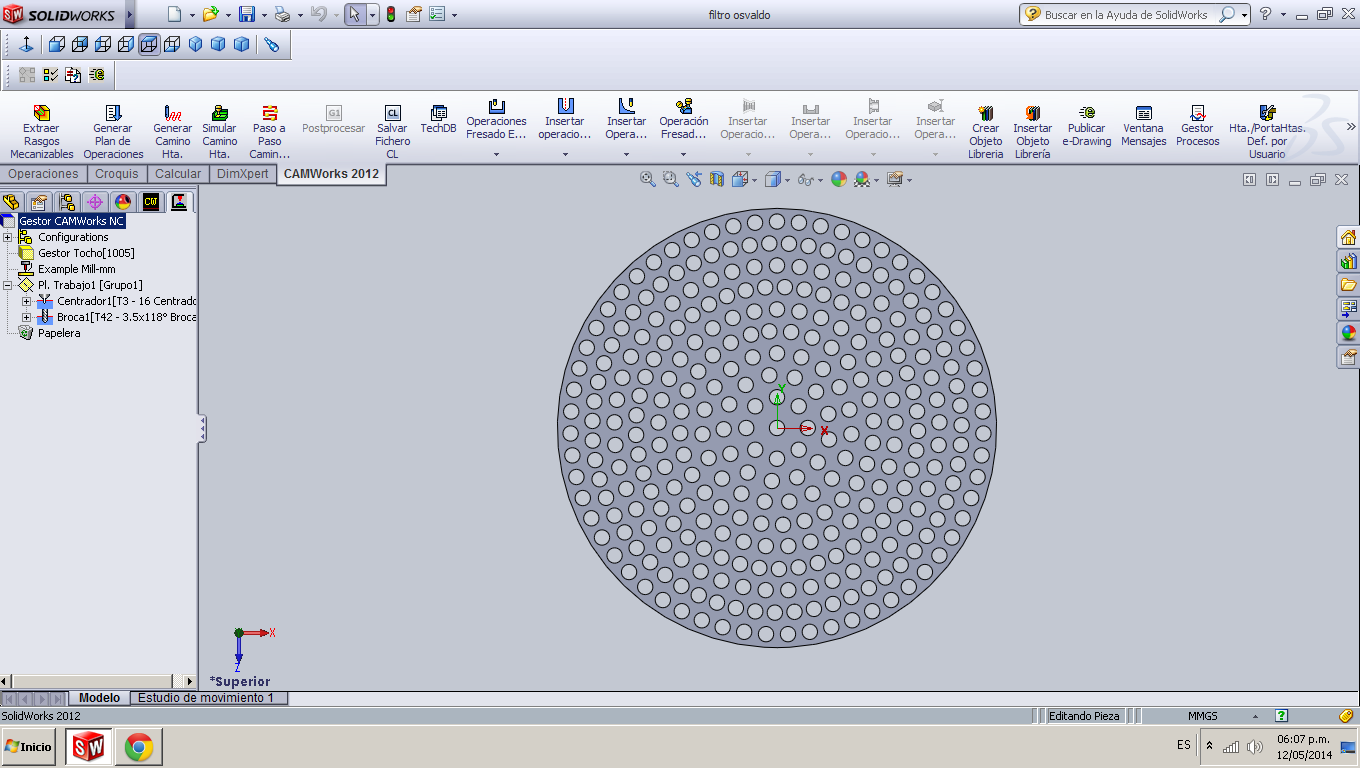
Task: Select the Modelo bottom tab
Action: click(x=99, y=698)
